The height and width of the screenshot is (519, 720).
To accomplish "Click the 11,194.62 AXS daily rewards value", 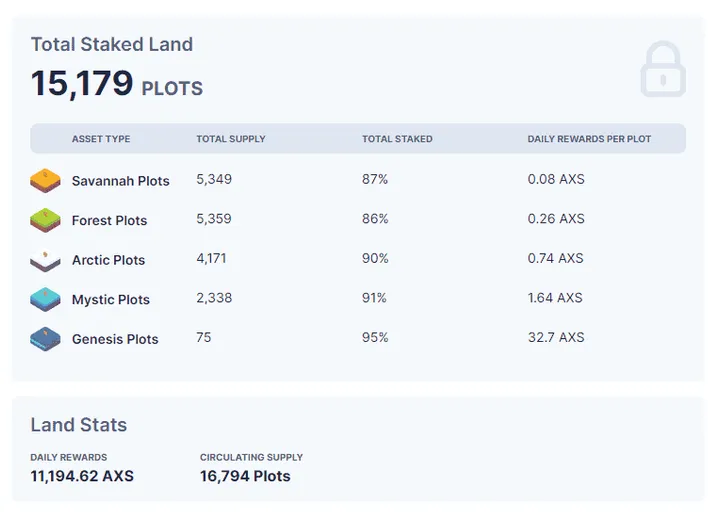I will (82, 476).
